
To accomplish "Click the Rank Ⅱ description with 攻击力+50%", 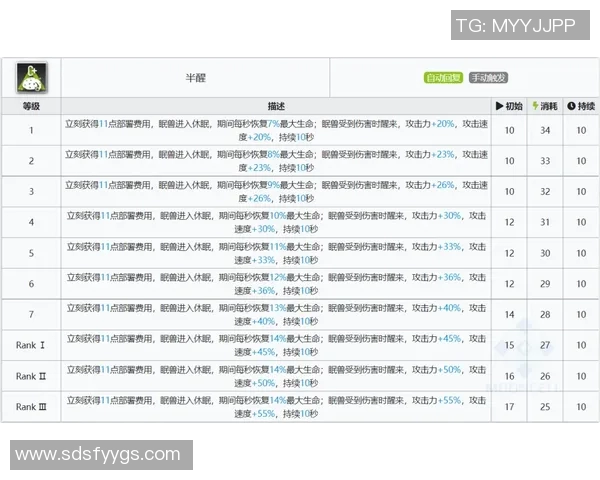I will click(276, 376).
